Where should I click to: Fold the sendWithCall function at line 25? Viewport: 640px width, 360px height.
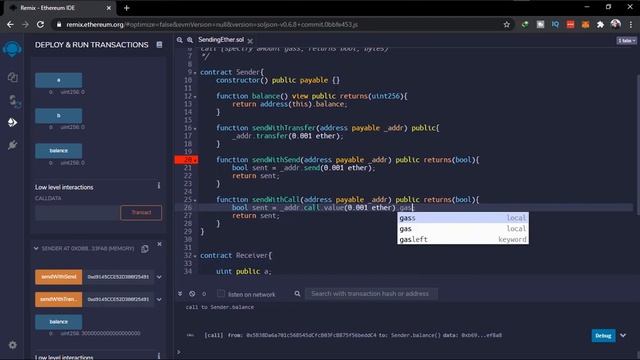195,200
